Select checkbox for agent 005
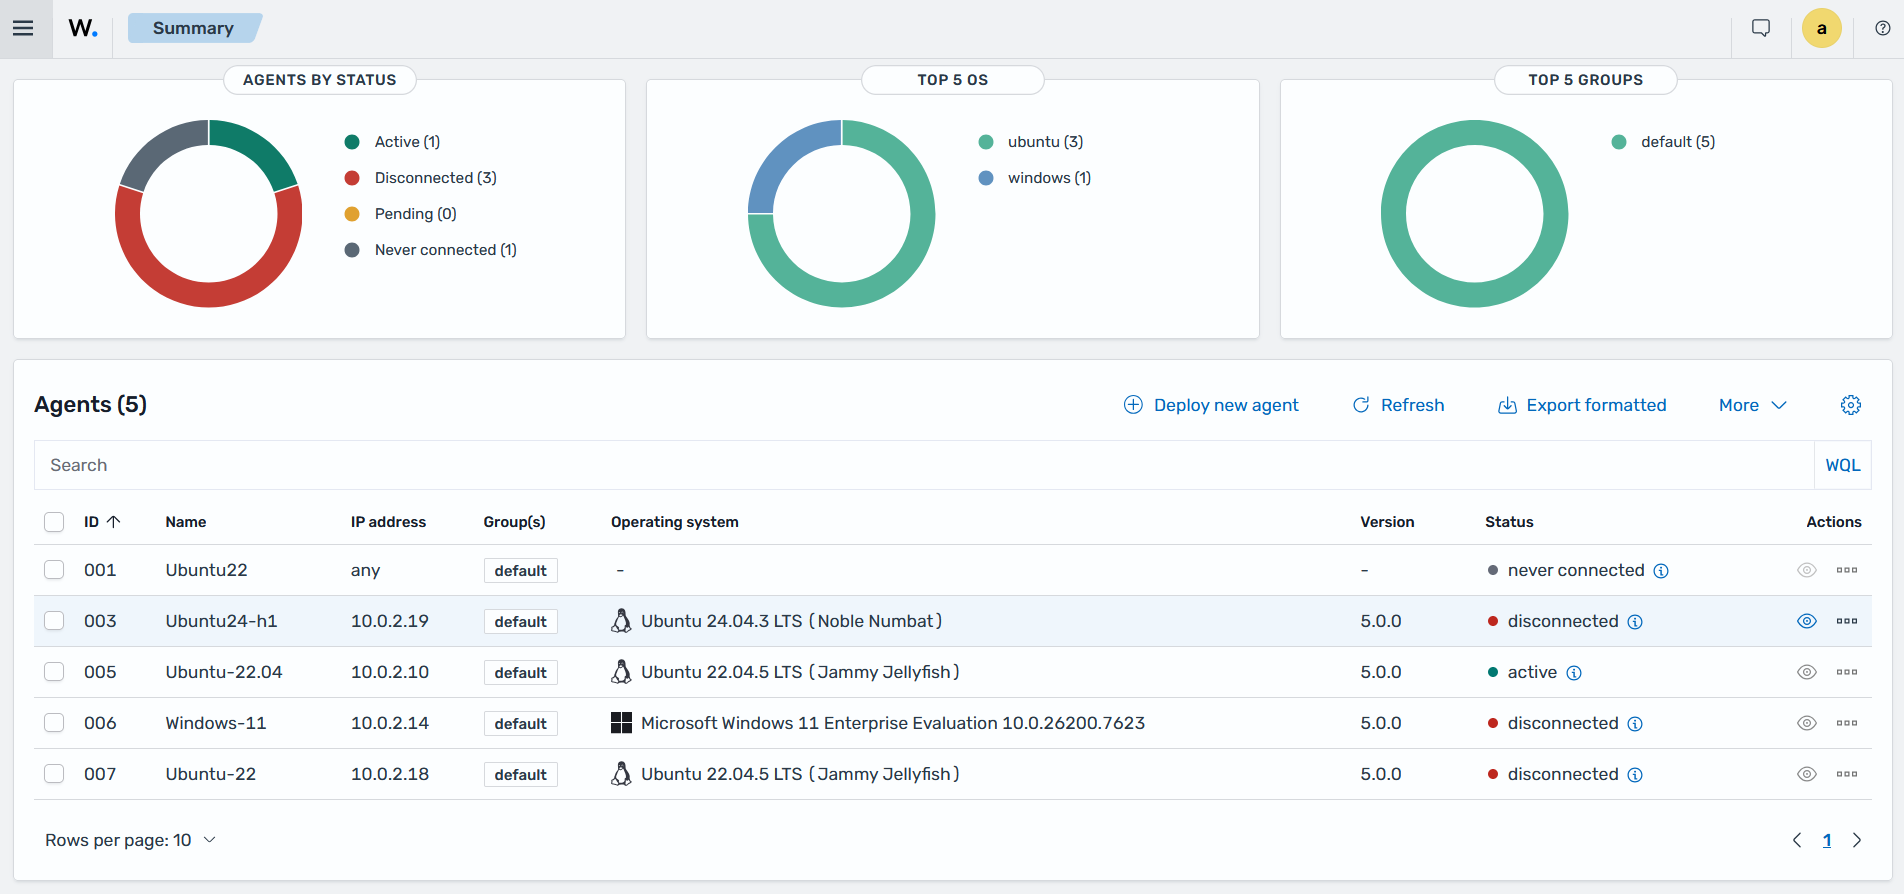The height and width of the screenshot is (894, 1904). [54, 672]
